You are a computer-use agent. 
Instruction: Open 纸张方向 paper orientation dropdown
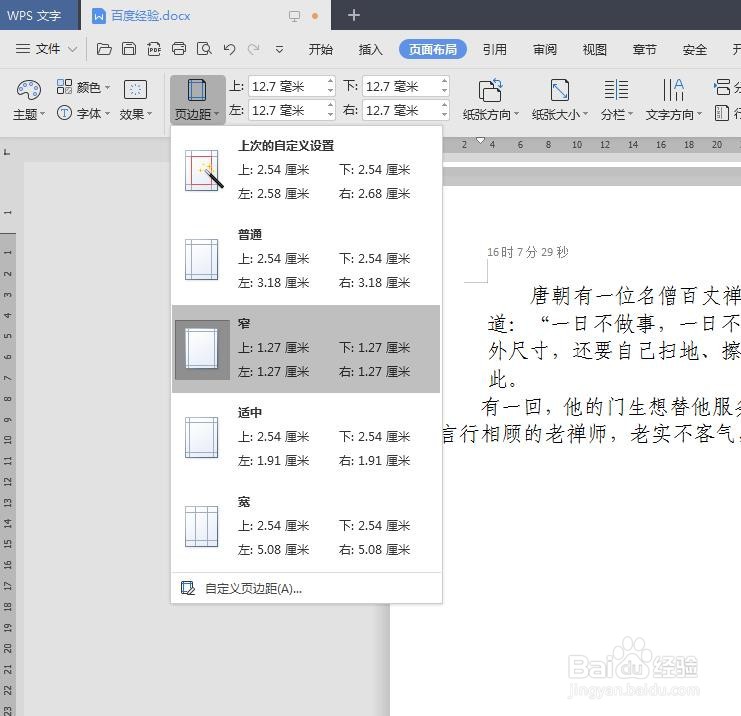click(491, 114)
